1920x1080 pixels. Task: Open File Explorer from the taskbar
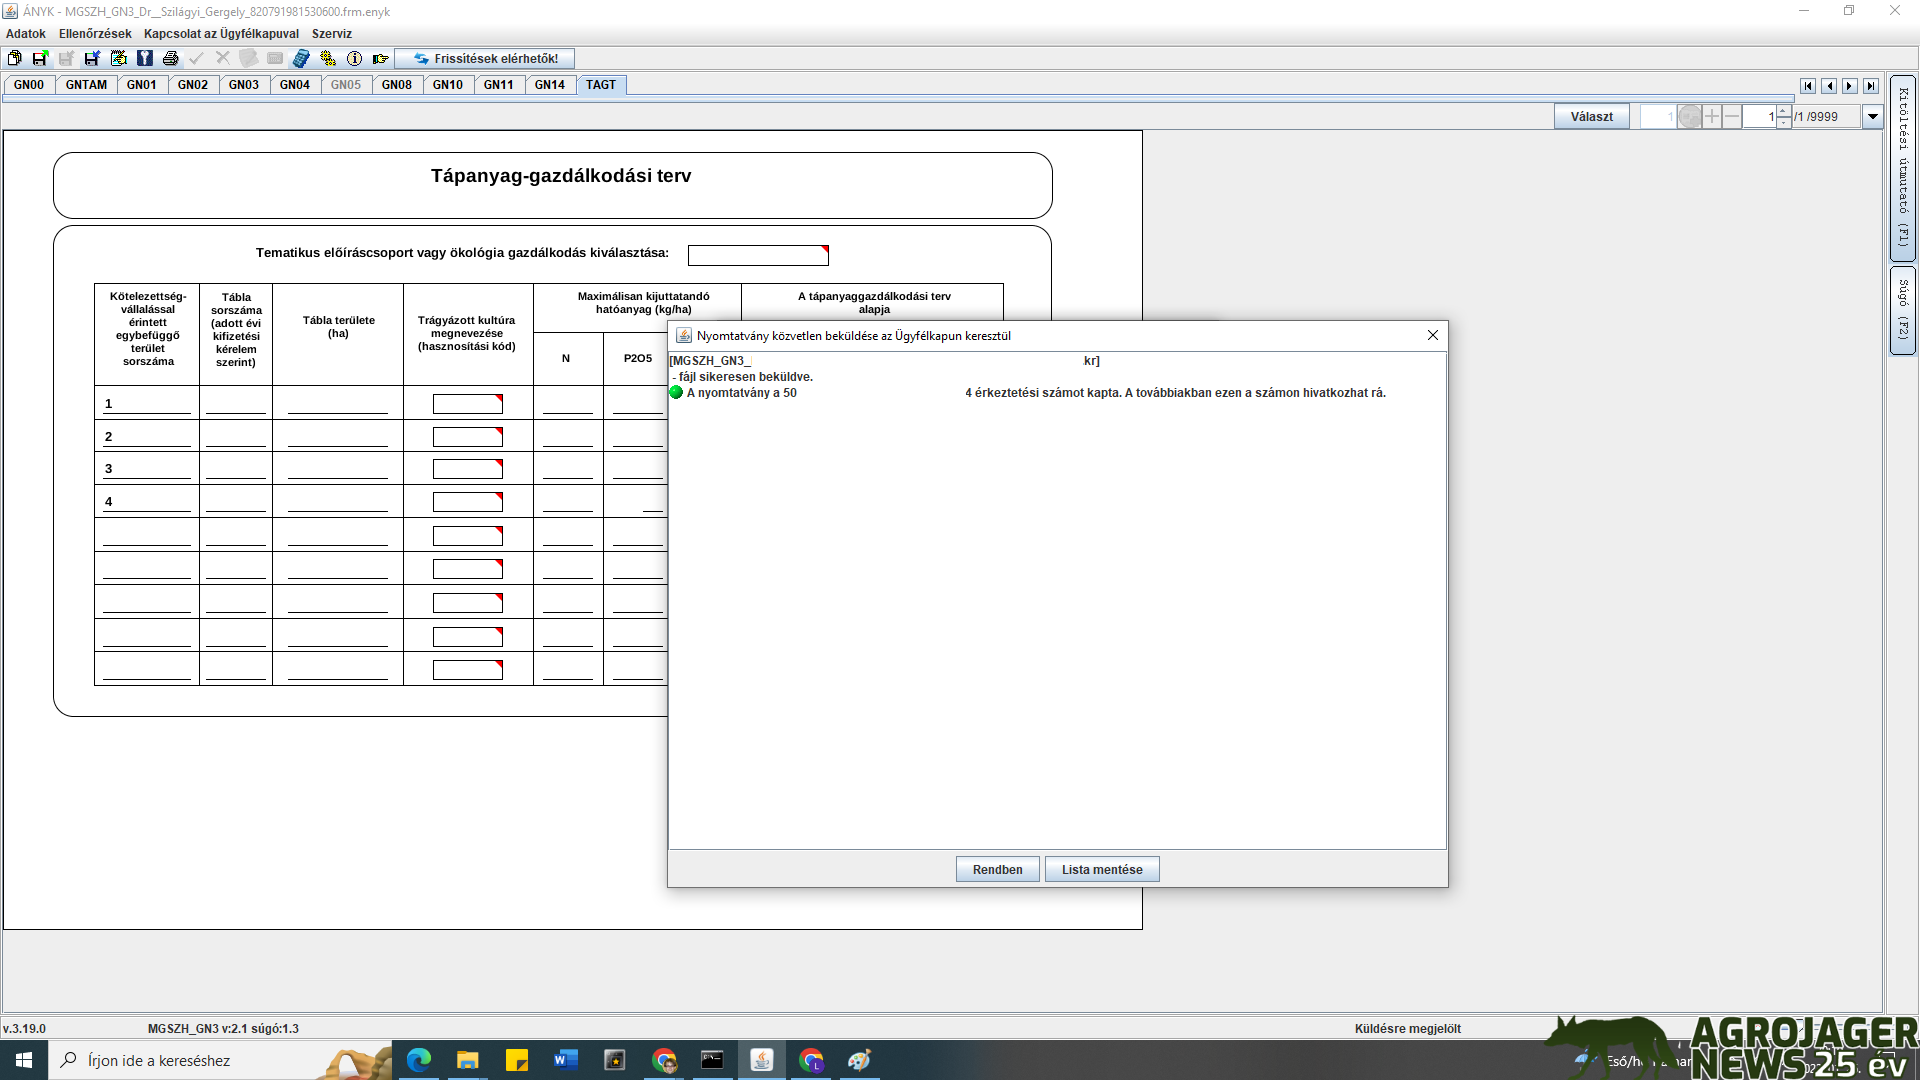pyautogui.click(x=467, y=1060)
